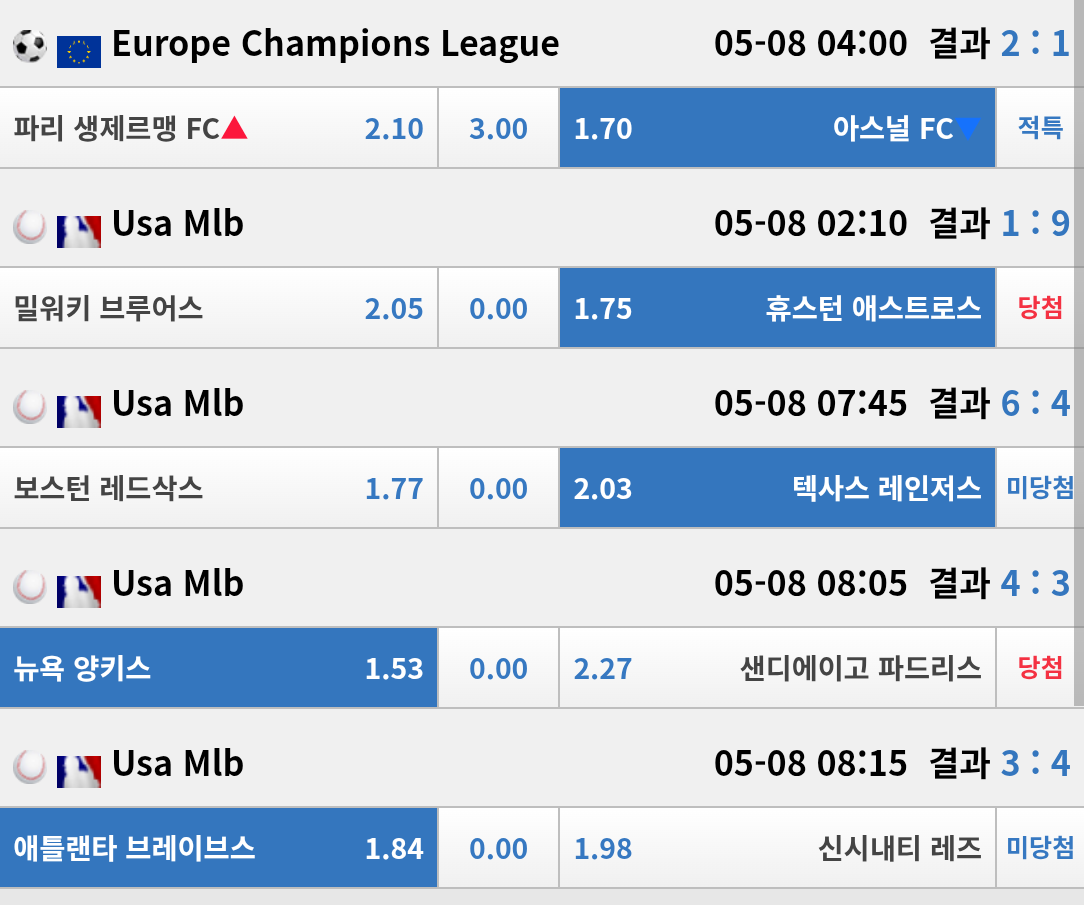Select 애틀랜타 브레이브스 at odds 1.84
Viewport: 1084px width, 905px height.
point(218,848)
